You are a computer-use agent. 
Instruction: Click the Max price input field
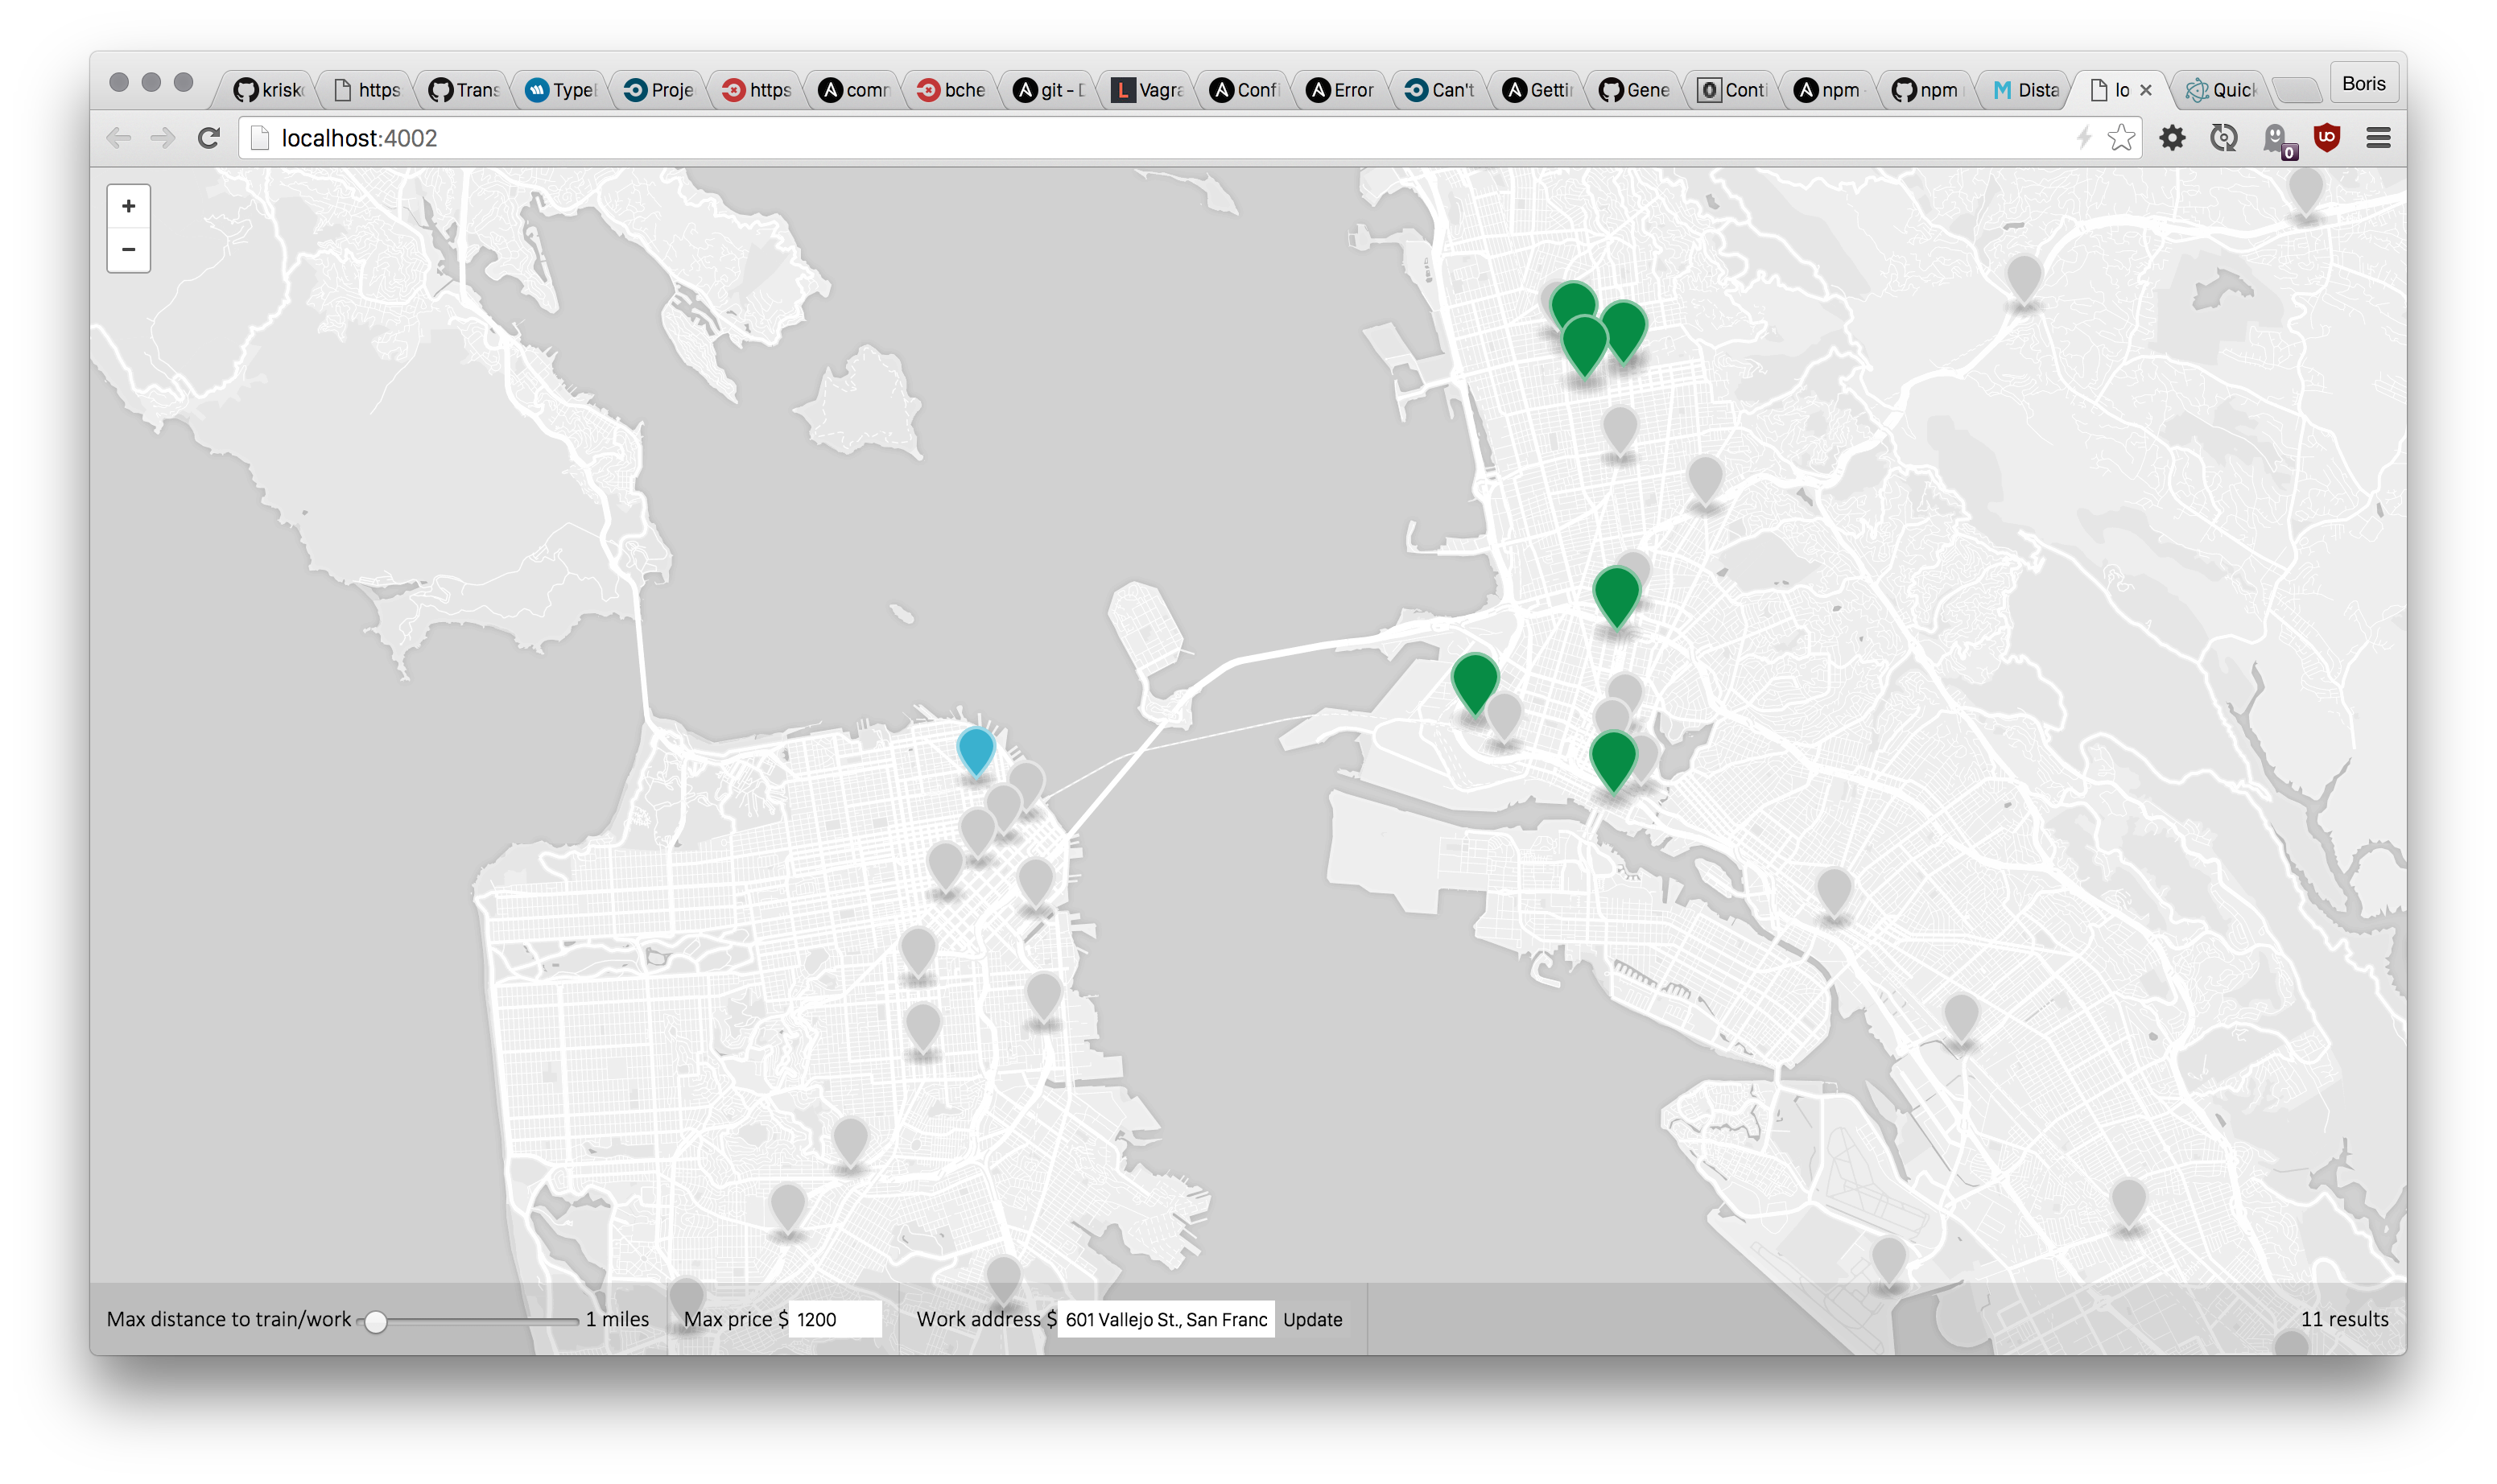tap(835, 1319)
